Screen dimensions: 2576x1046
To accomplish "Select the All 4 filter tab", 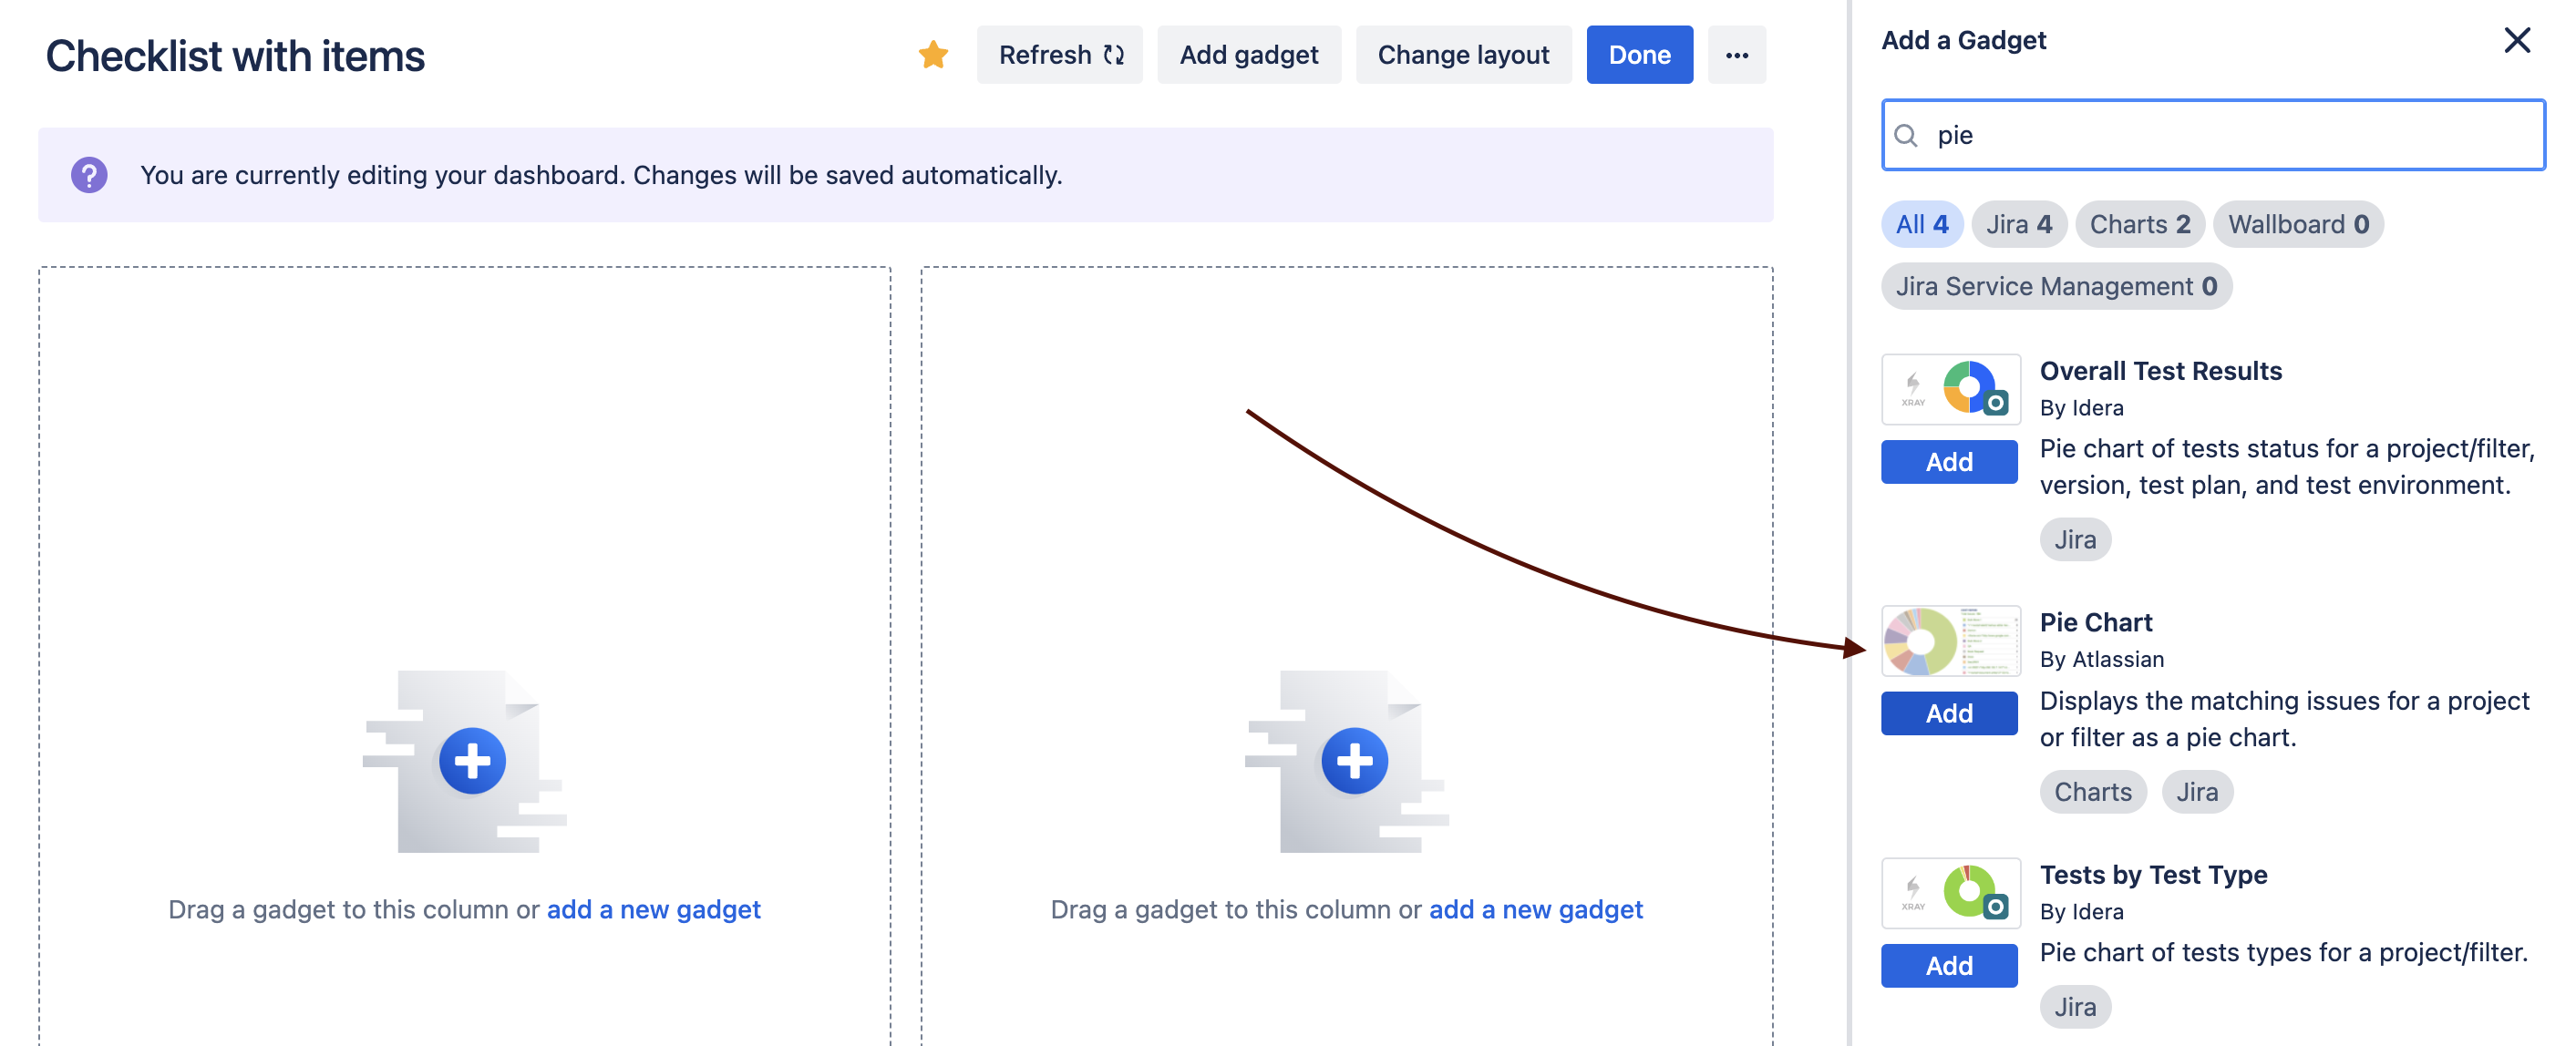I will click(1921, 224).
